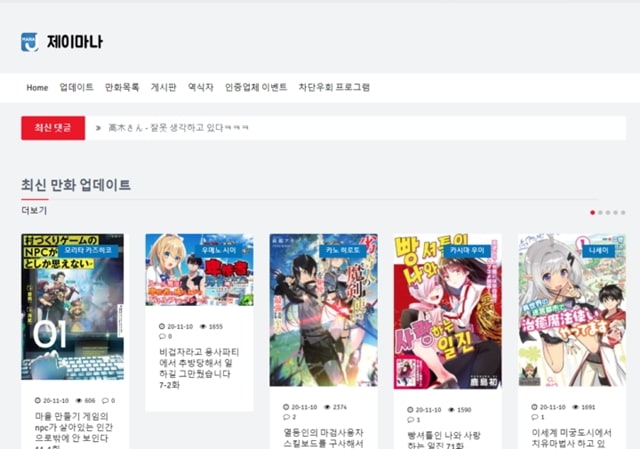Image resolution: width=640 pixels, height=449 pixels.
Task: Click the eye views icon beside 606
Action: (x=79, y=401)
